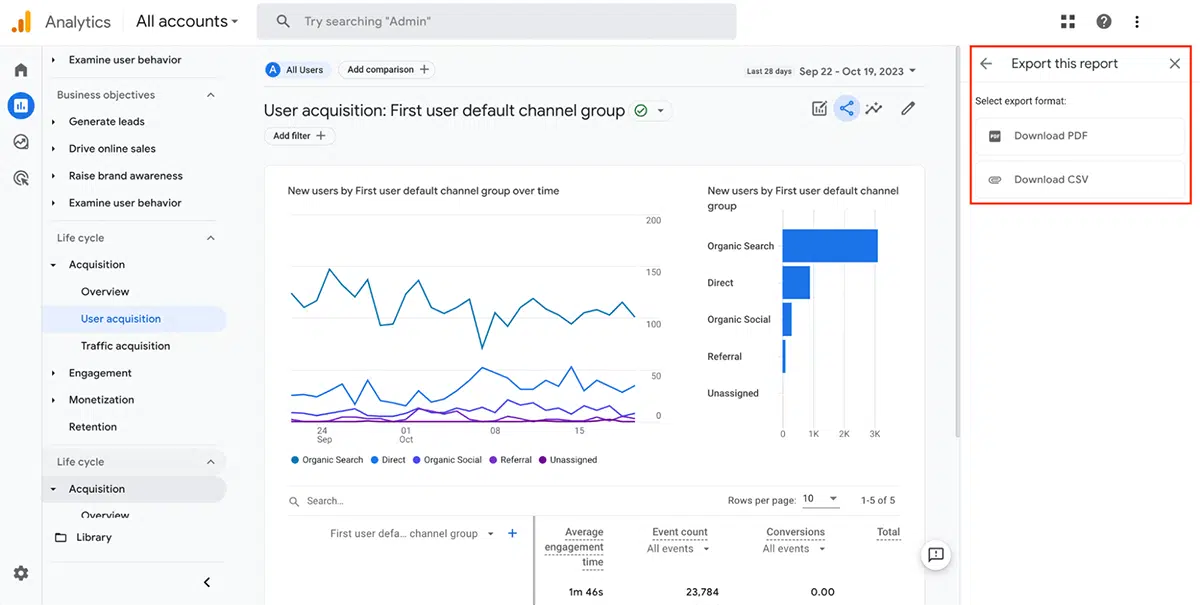The height and width of the screenshot is (605, 1200).
Task: Open the Google apps grid icon
Action: 1068,21
